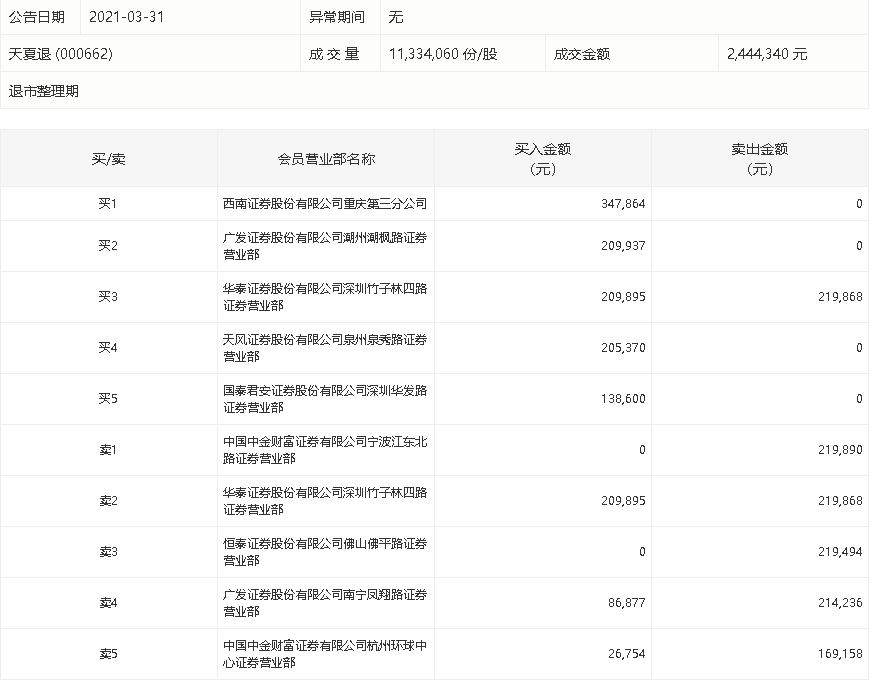
Task: Click buy amount 347,864 cell
Action: [x=623, y=204]
